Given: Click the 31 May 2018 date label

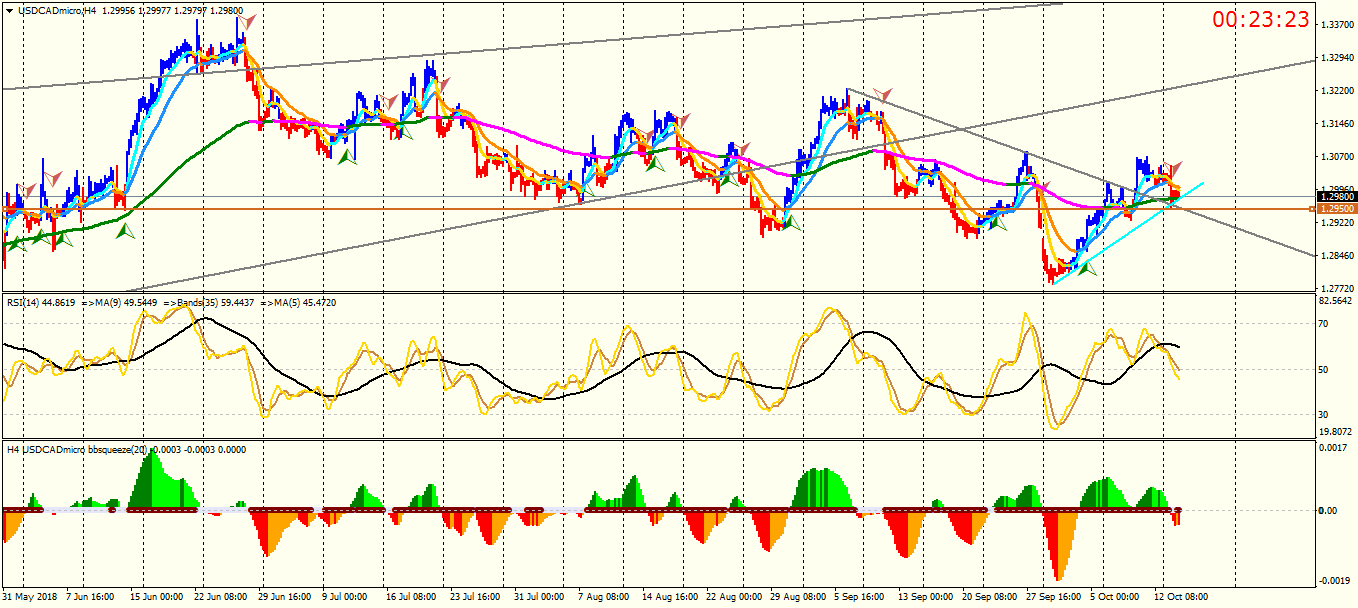Looking at the screenshot, I should coord(31,598).
